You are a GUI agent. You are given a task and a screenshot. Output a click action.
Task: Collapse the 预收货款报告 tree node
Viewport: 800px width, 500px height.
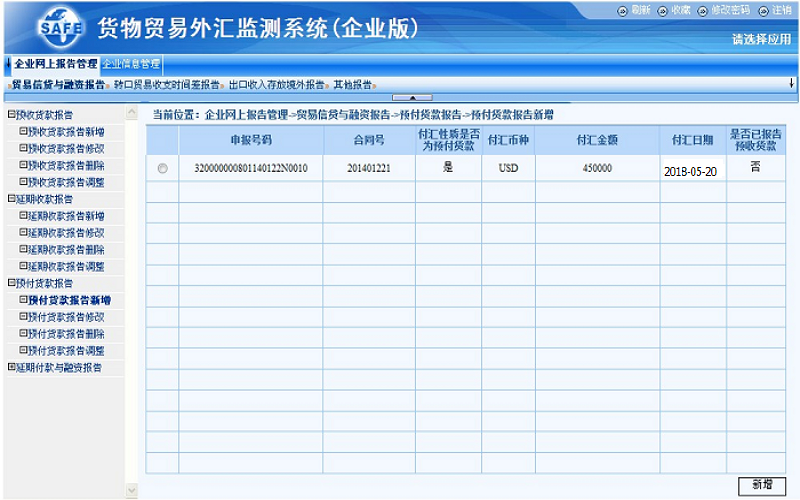tap(11, 115)
